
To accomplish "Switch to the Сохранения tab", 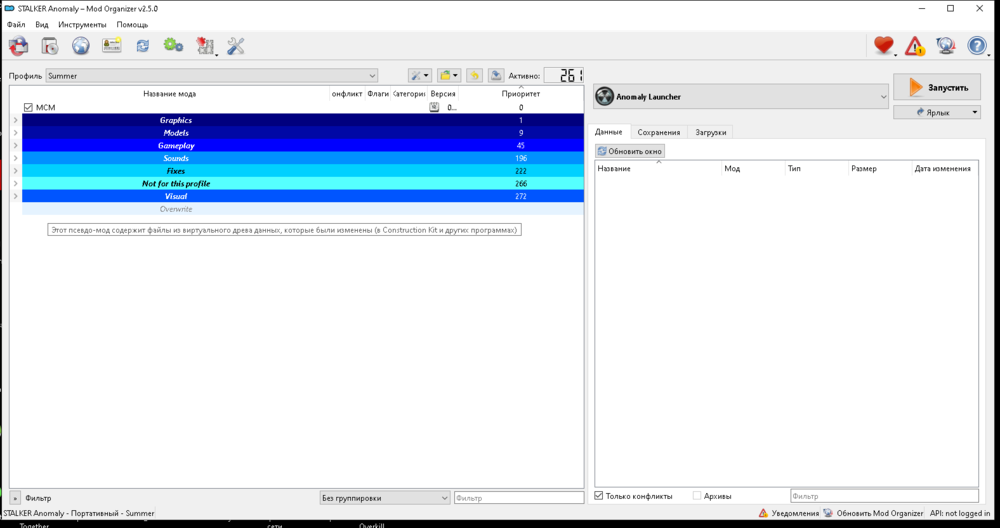I will tap(659, 133).
